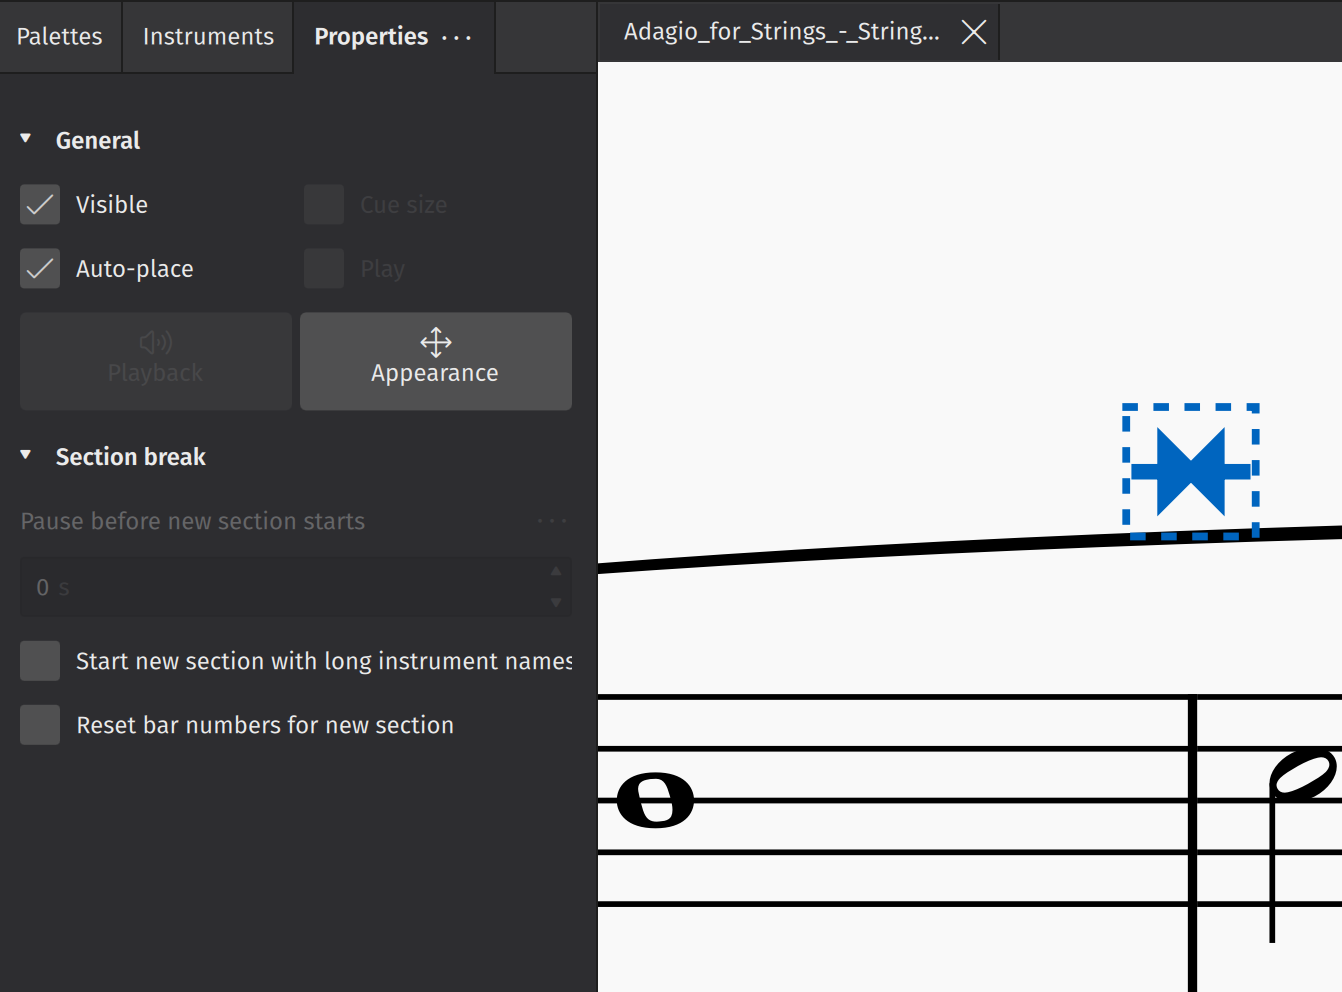The width and height of the screenshot is (1342, 992).
Task: Click the crosshair move icon on Appearance button
Action: point(435,343)
